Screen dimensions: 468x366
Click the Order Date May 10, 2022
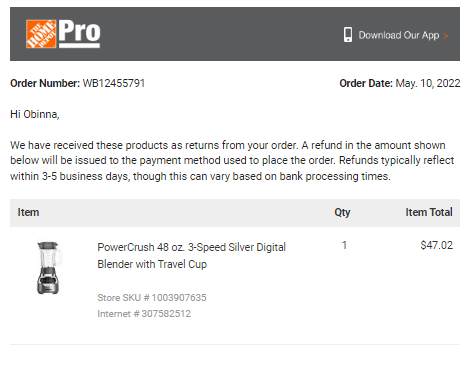pos(428,83)
